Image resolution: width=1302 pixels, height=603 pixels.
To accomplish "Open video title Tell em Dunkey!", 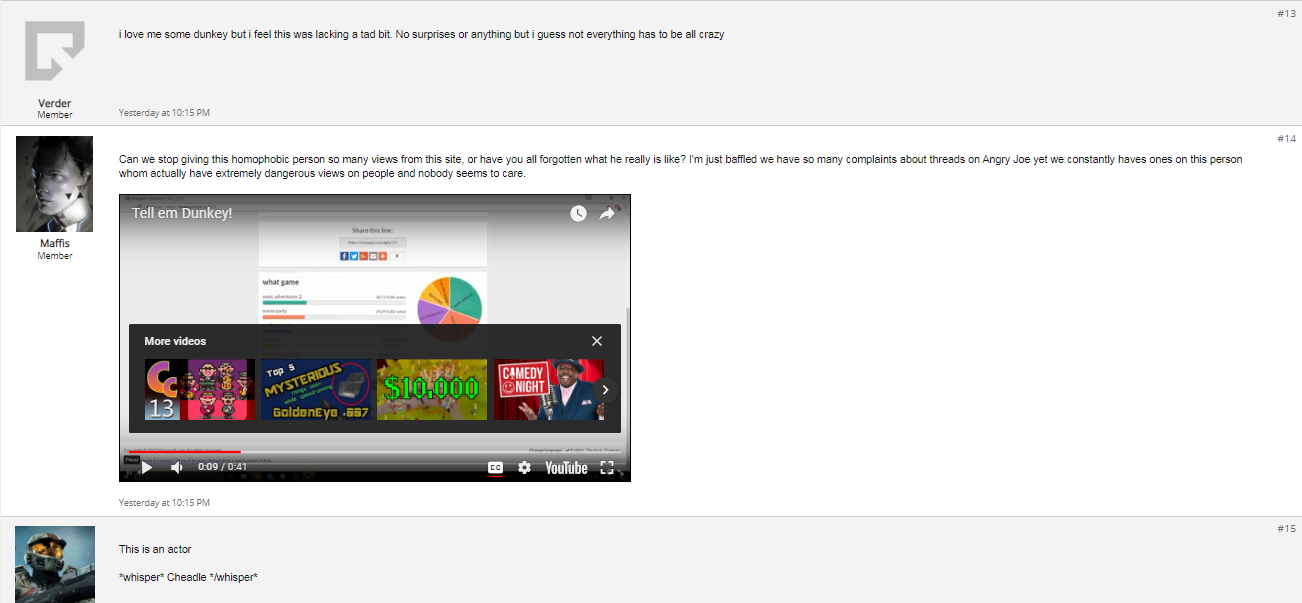I will click(182, 213).
